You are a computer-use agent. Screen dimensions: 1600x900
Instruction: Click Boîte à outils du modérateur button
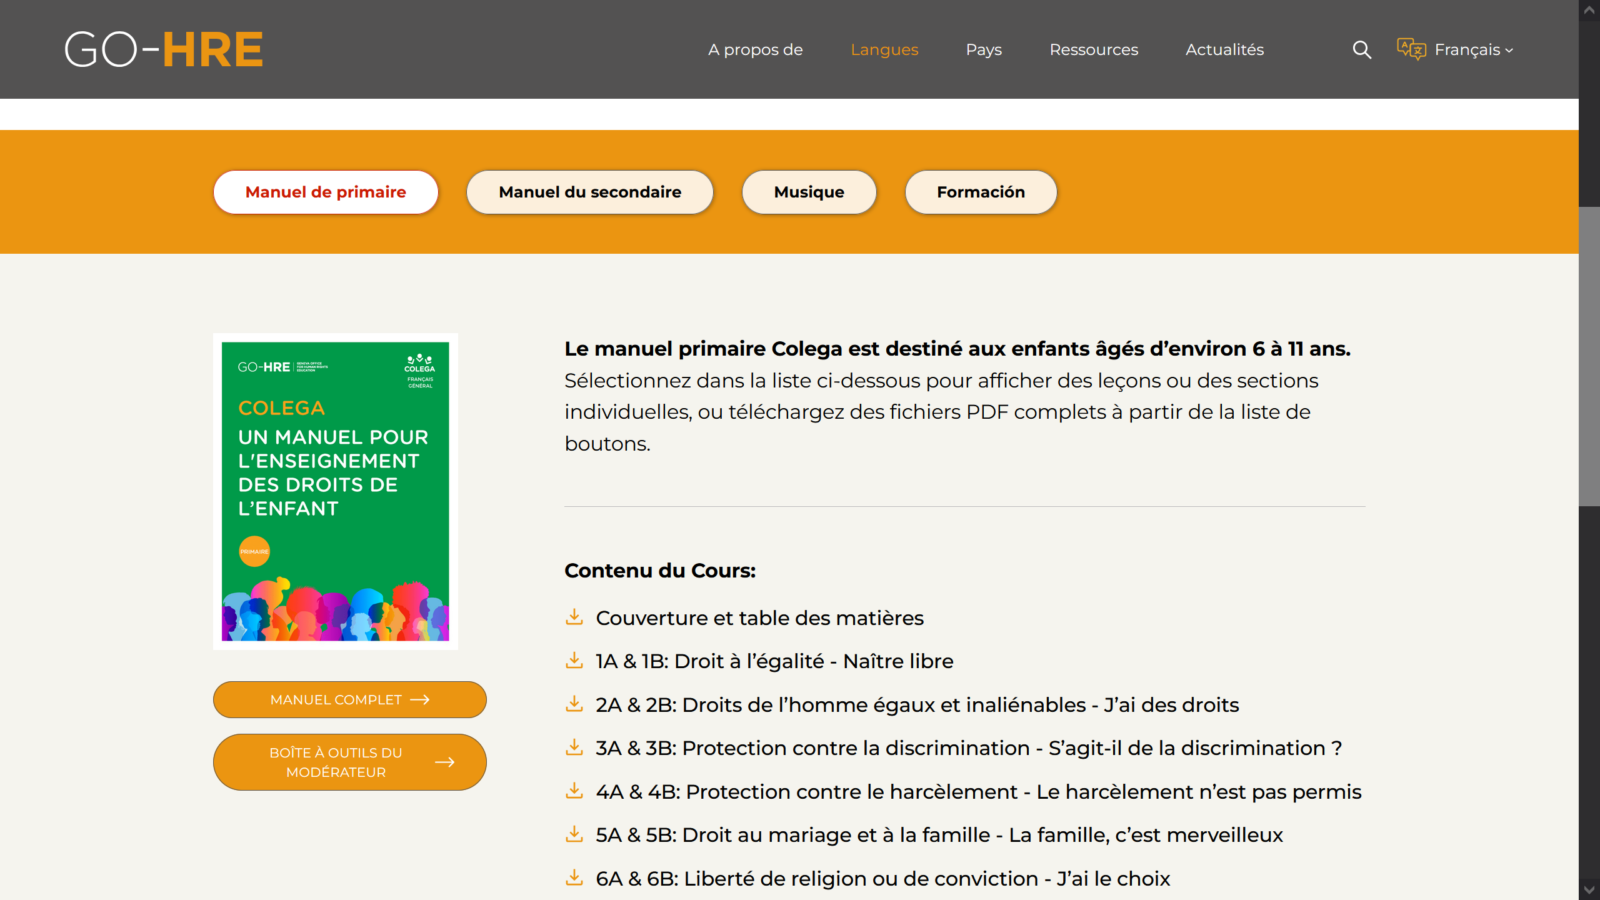pyautogui.click(x=350, y=762)
